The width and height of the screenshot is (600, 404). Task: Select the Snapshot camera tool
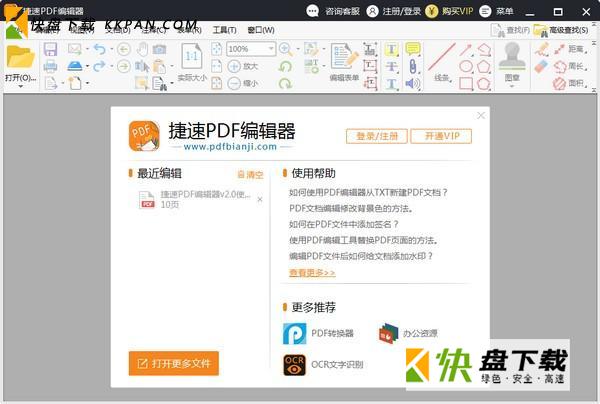tap(160, 49)
